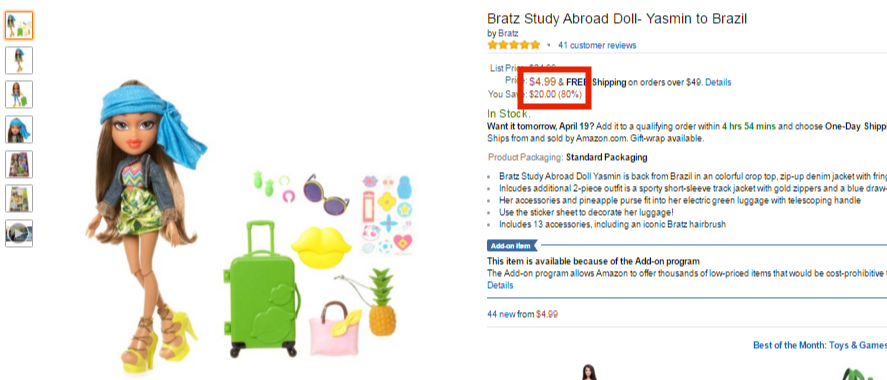Viewport: 887px width, 380px height.
Task: Select the first thumbnail showing doll with accessories
Action: click(x=19, y=25)
